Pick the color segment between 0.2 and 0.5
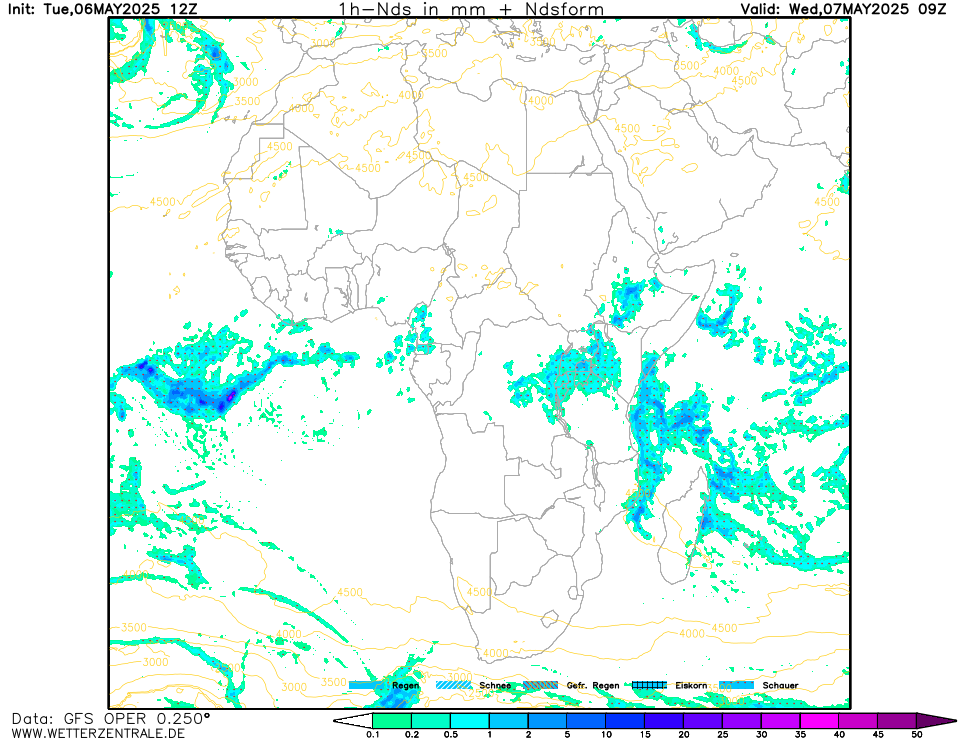The image size is (959, 741). 431,721
